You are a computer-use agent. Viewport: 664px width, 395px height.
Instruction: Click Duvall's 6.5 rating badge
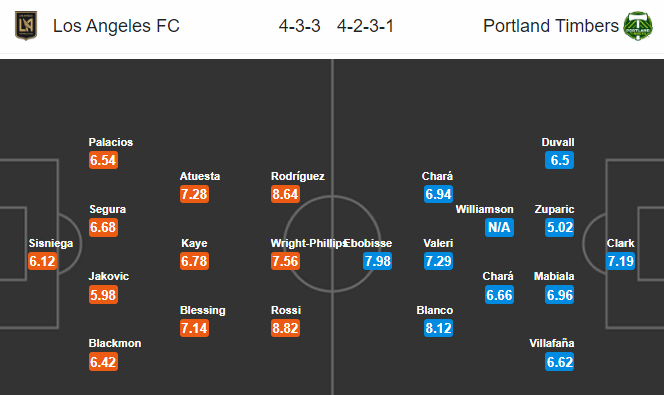point(559,160)
